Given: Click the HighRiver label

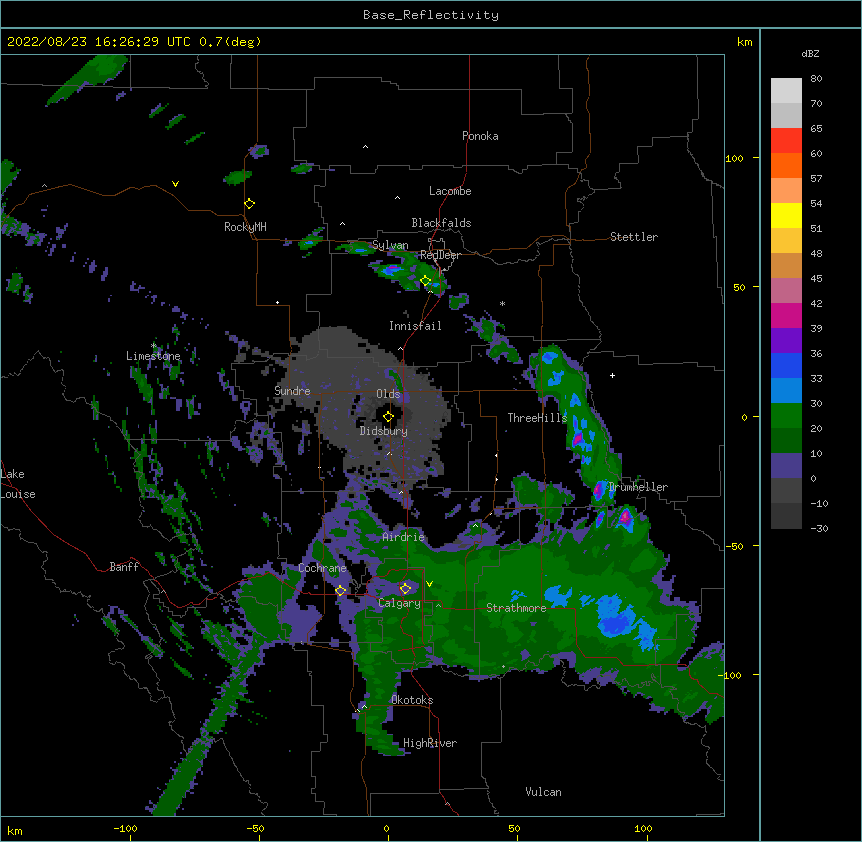Looking at the screenshot, I should click(430, 743).
